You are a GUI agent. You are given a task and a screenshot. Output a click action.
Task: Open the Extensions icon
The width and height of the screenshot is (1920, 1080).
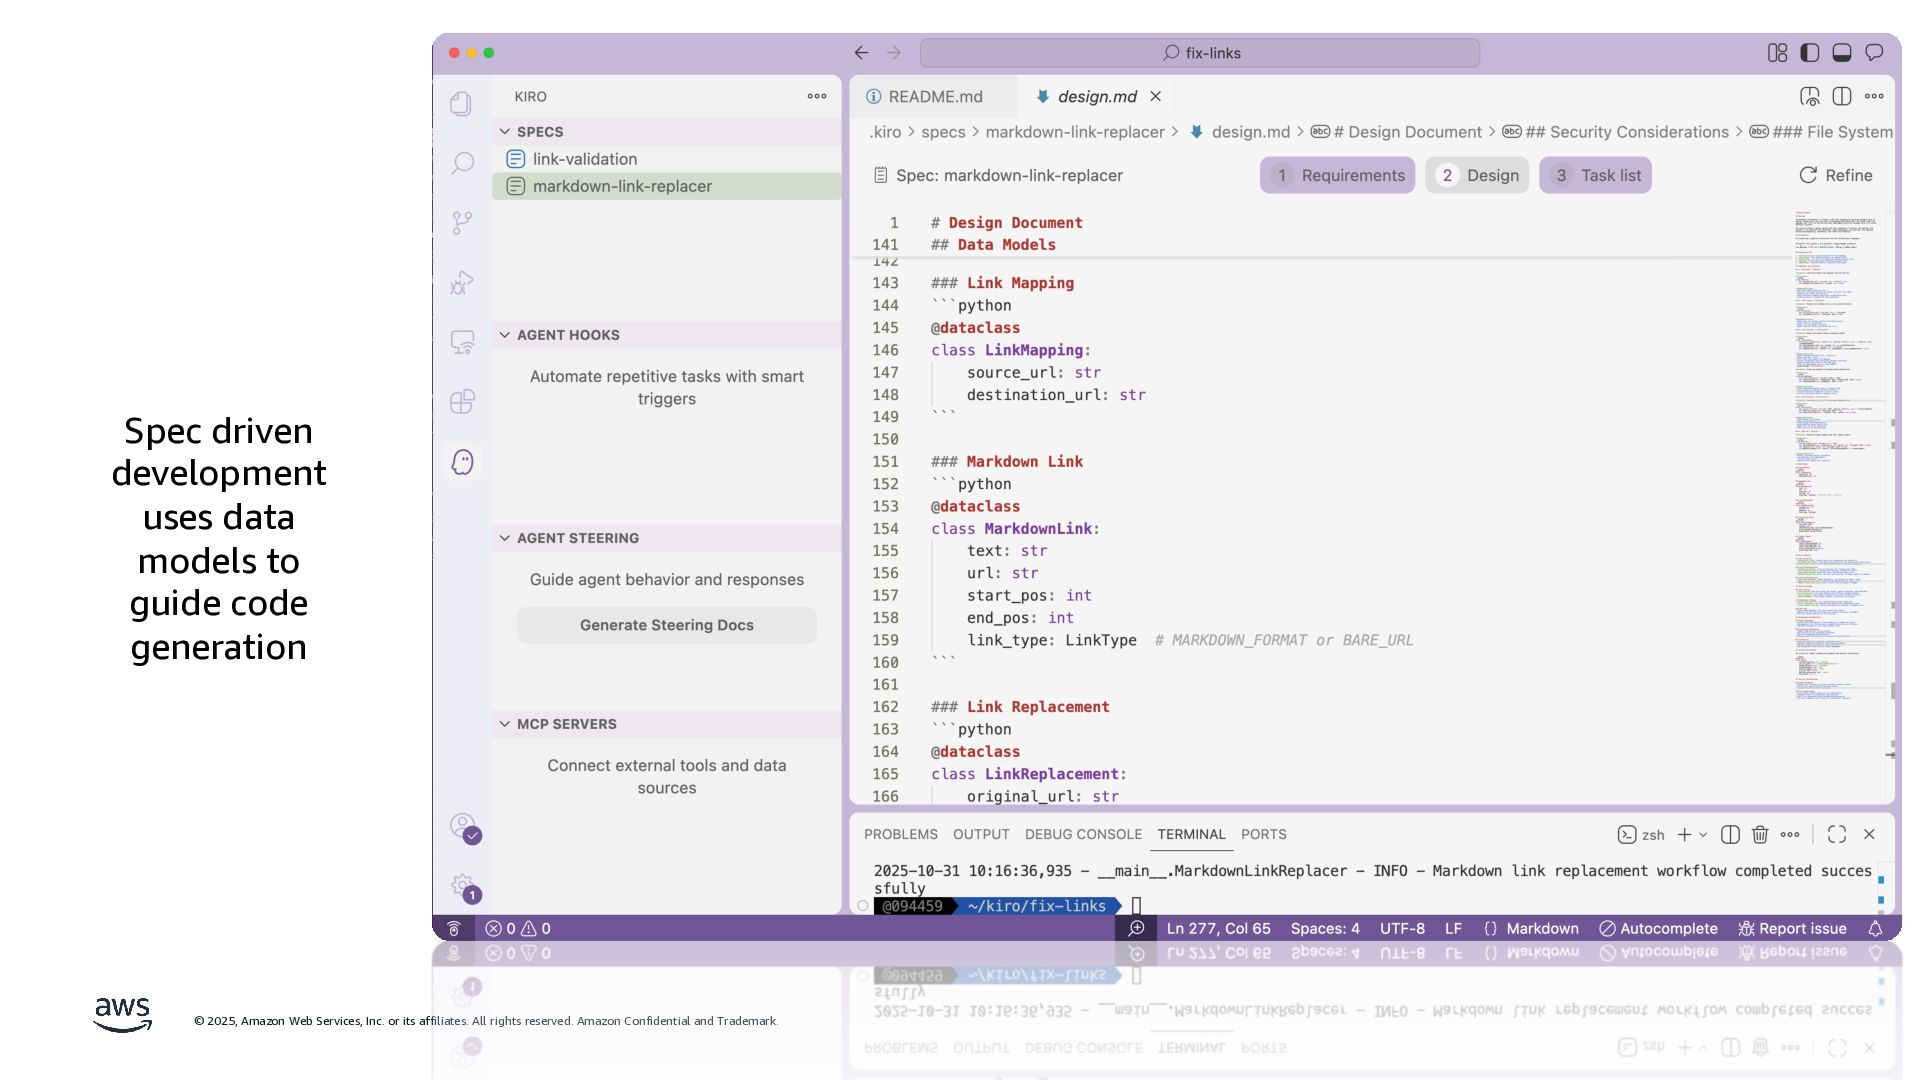point(462,402)
